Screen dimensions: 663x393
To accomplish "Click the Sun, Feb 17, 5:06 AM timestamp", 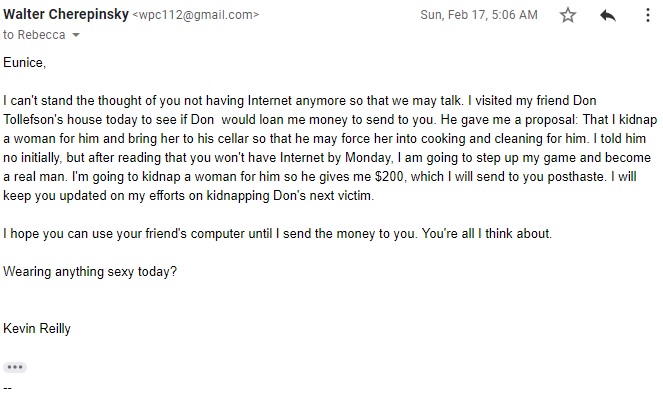I will coord(479,15).
